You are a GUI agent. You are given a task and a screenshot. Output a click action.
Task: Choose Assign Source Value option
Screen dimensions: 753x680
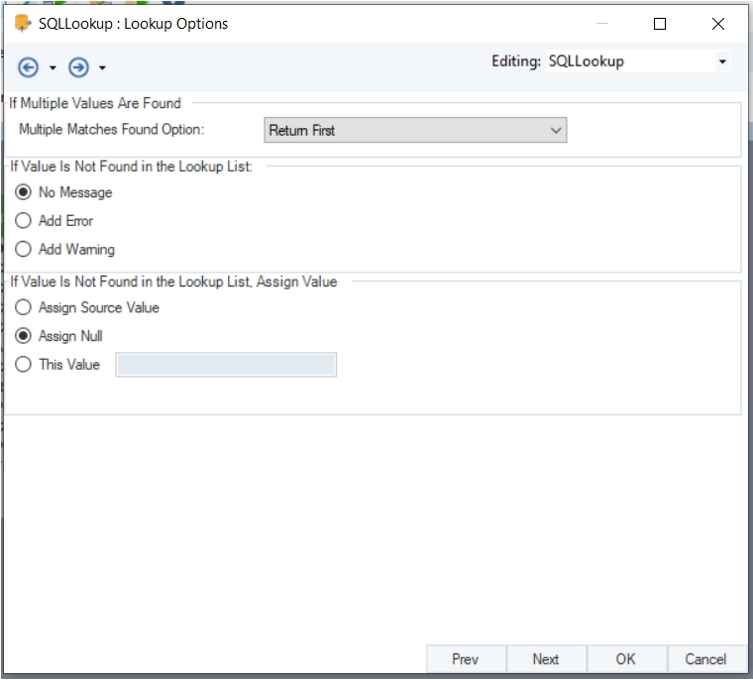23,307
